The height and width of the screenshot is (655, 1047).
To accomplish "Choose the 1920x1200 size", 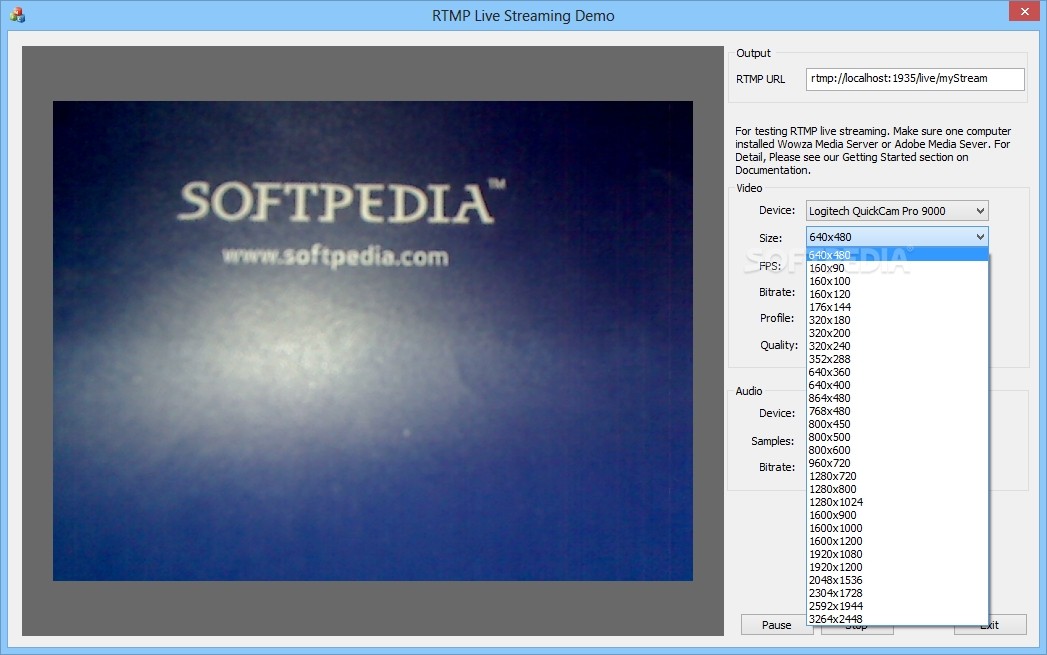I will (897, 568).
